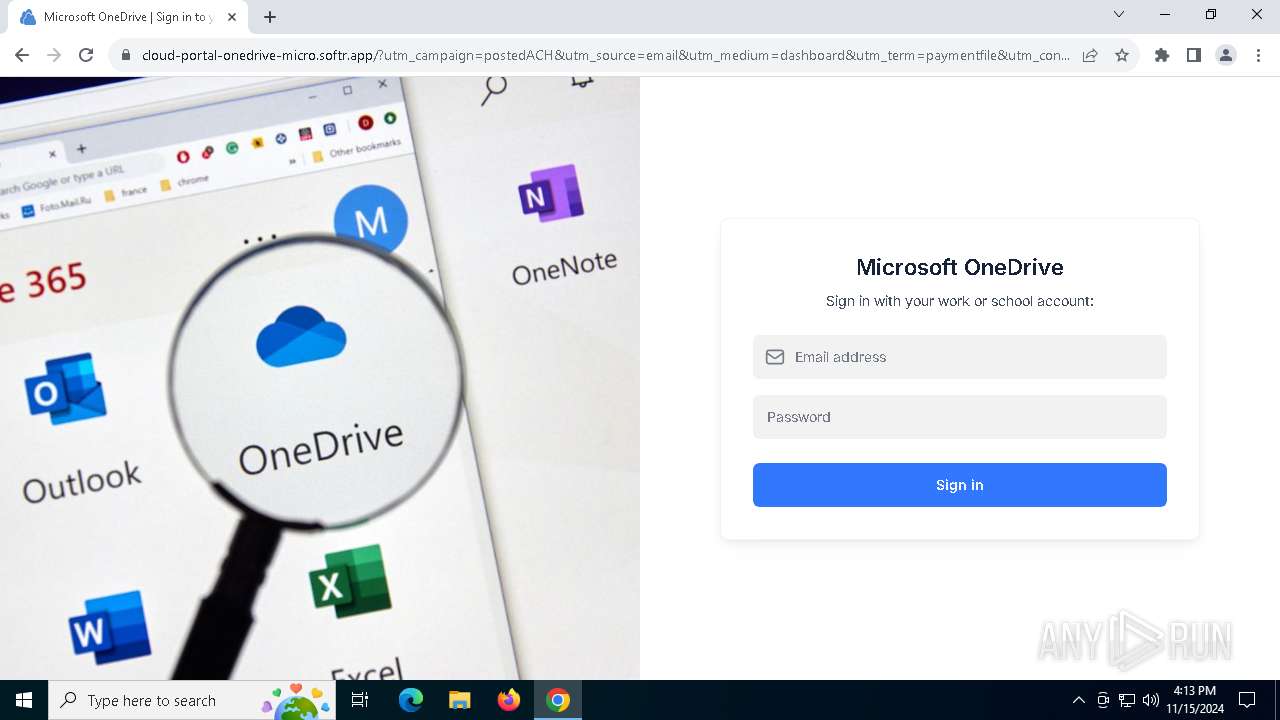Image resolution: width=1280 pixels, height=720 pixels.
Task: Restore down the Chrome window
Action: click(x=1211, y=14)
